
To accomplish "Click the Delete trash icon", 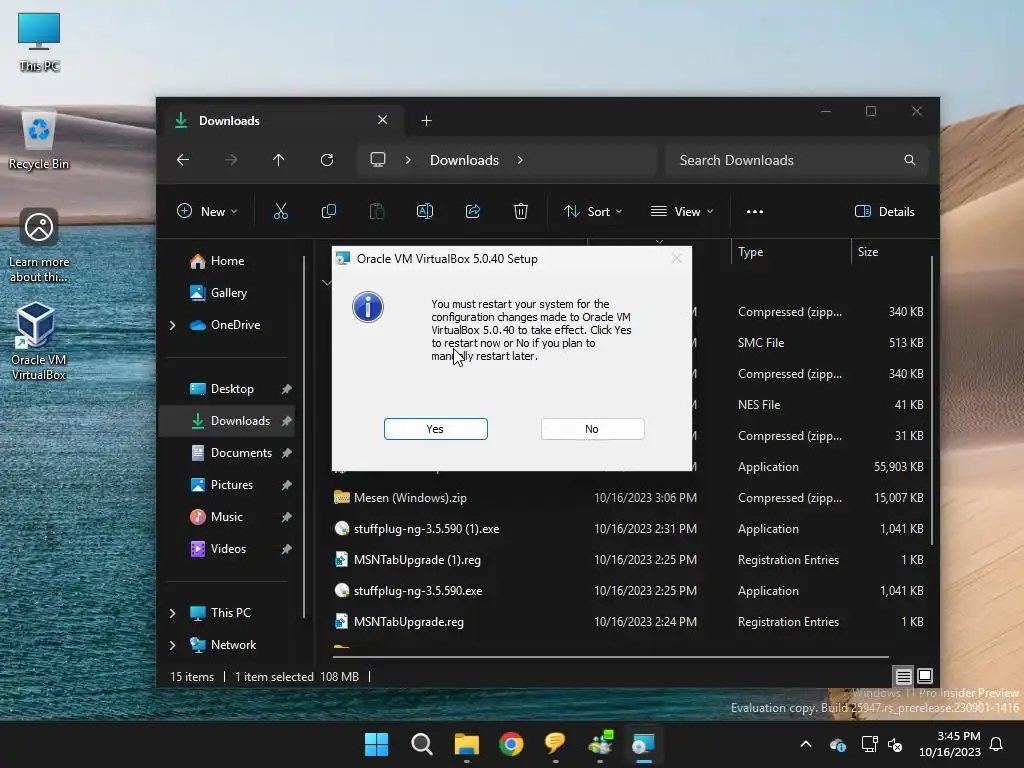I will click(x=520, y=211).
